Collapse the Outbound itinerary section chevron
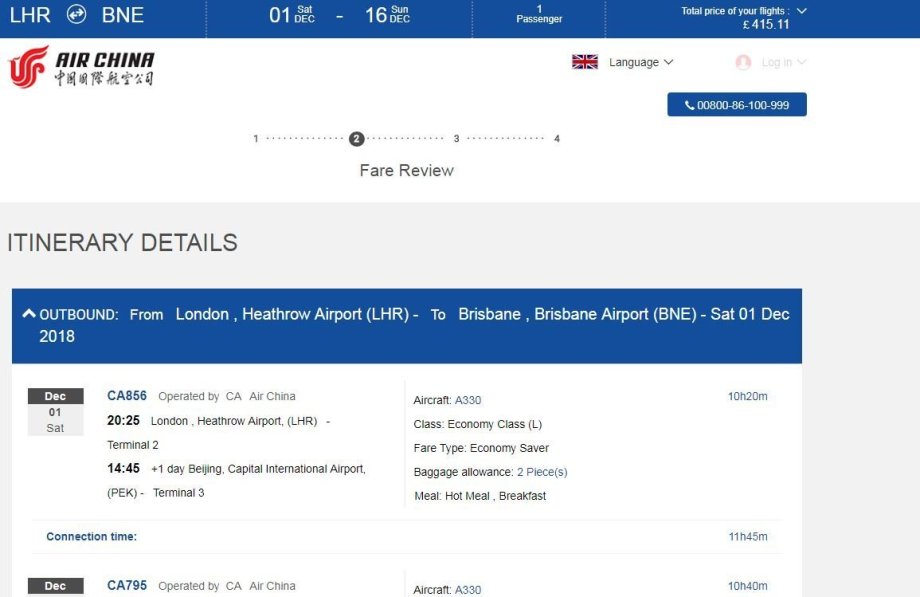 (28, 314)
